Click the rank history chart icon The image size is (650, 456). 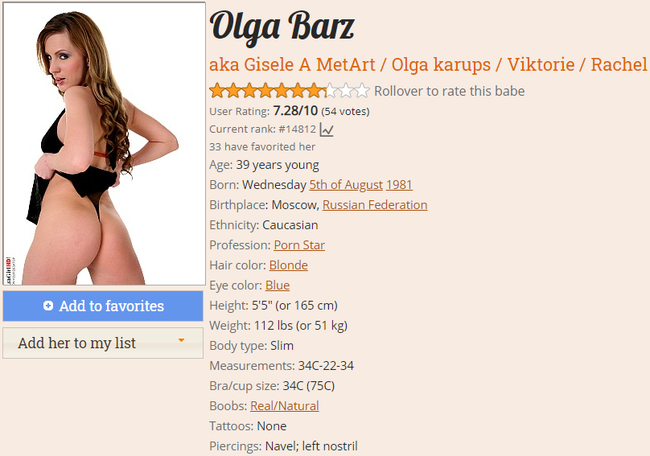point(327,130)
